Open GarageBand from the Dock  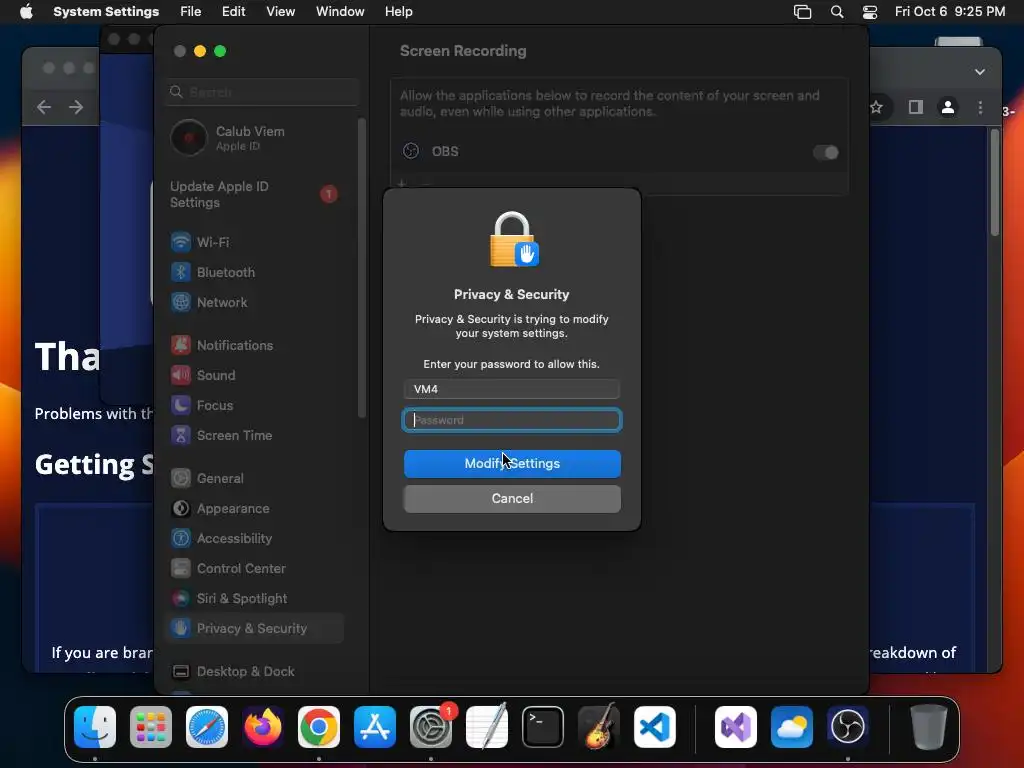click(x=599, y=727)
